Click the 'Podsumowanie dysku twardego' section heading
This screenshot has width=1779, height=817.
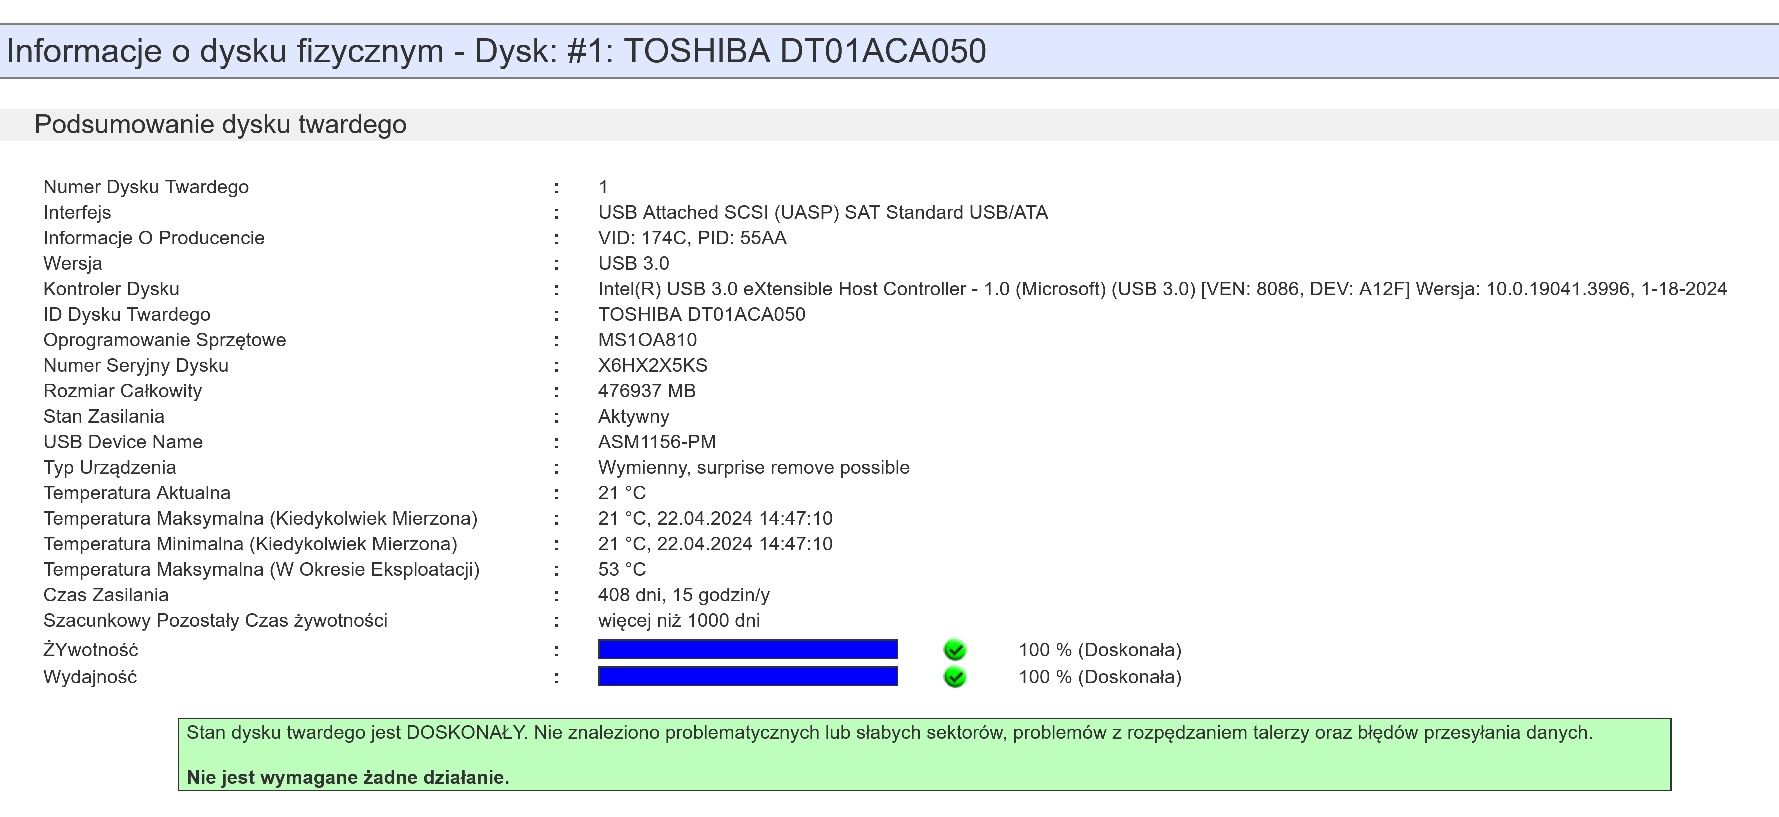(x=220, y=124)
